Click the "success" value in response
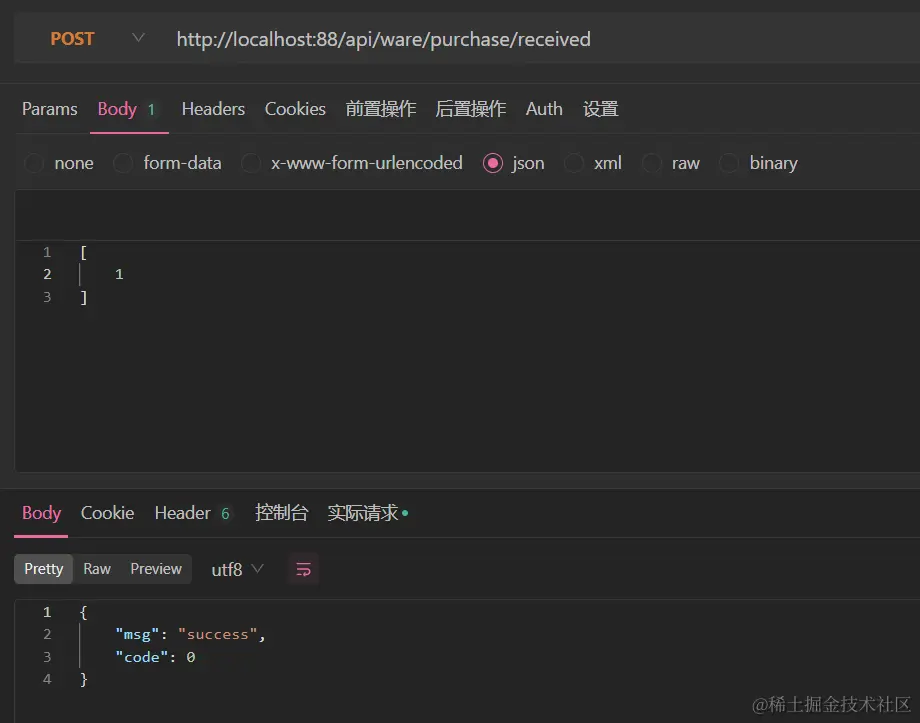920x723 pixels. pyautogui.click(x=218, y=634)
